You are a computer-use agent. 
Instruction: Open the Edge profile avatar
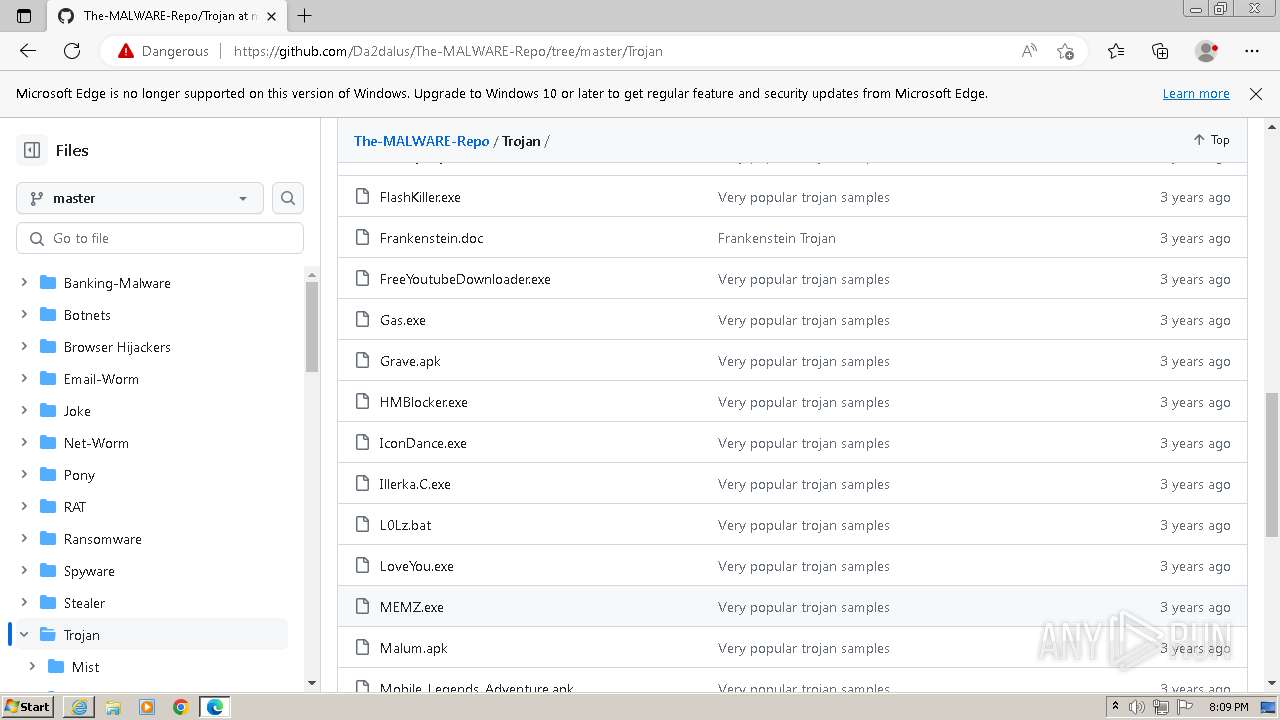click(x=1206, y=51)
